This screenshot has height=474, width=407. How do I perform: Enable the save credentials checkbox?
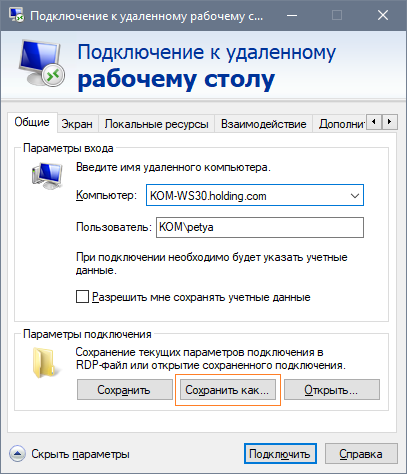pos(82,297)
